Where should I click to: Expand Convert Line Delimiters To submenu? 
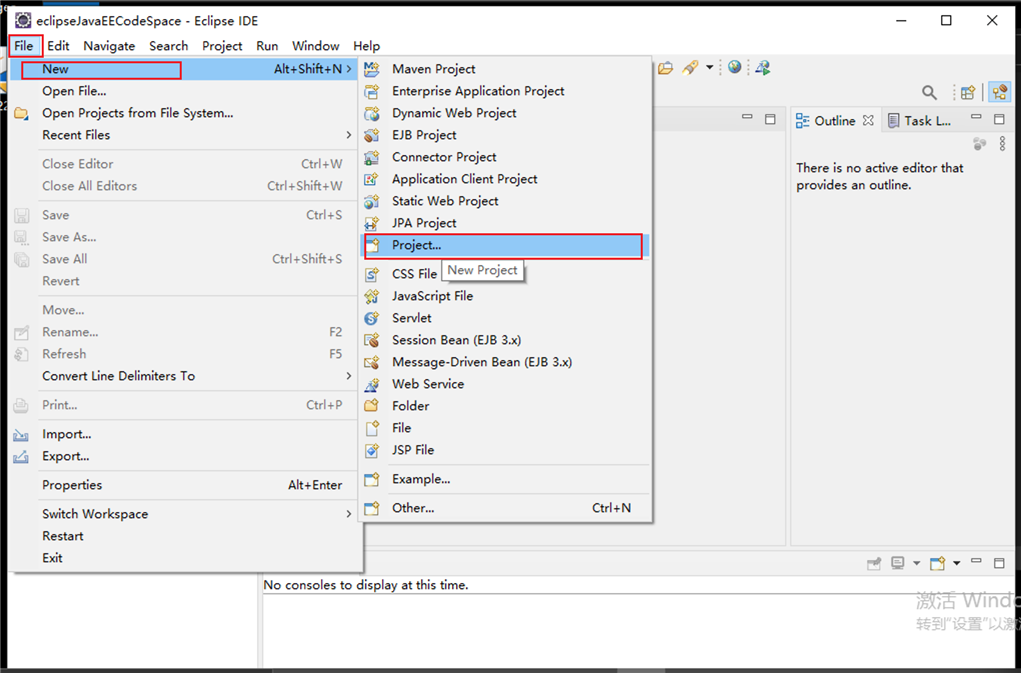point(184,376)
